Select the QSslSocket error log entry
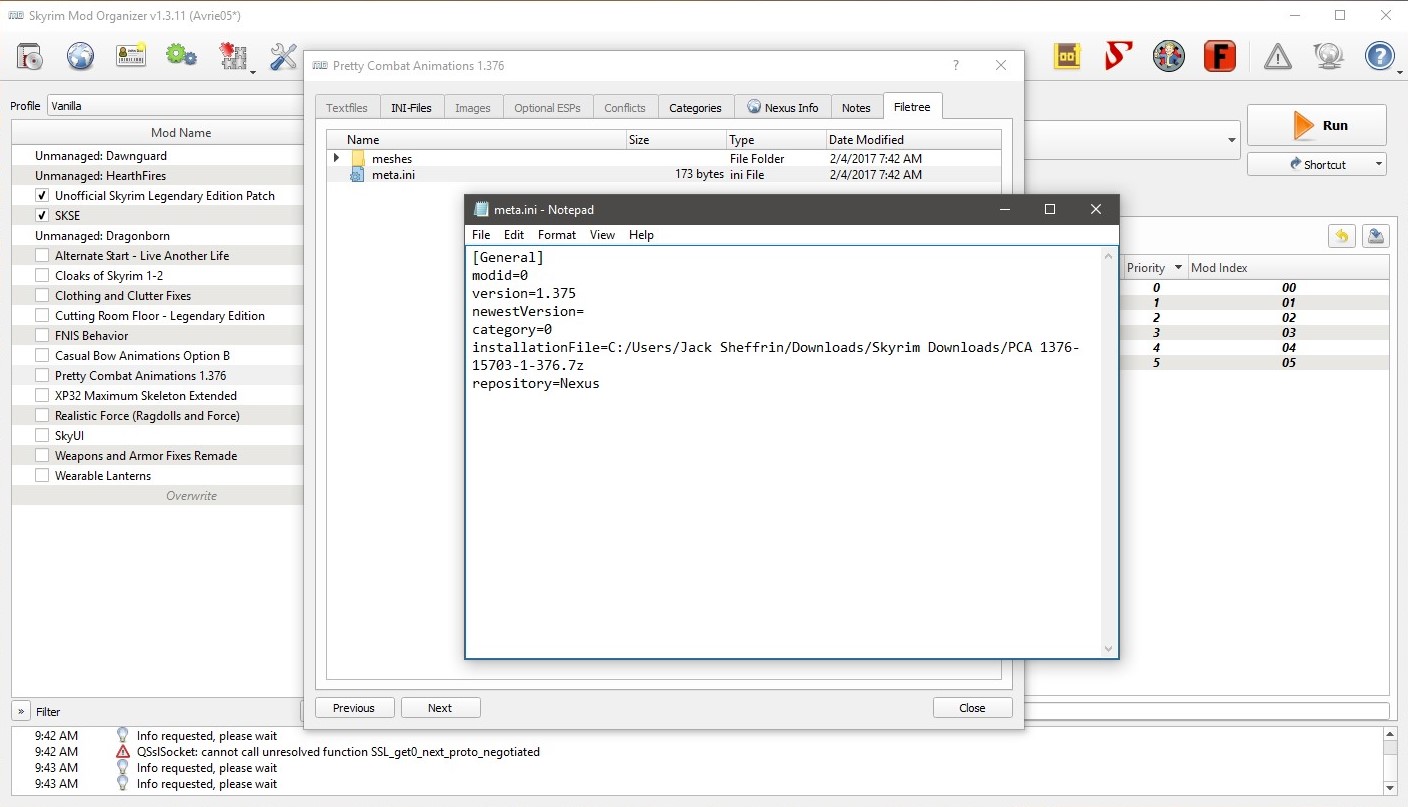Screen dimensions: 1408x807 338,752
